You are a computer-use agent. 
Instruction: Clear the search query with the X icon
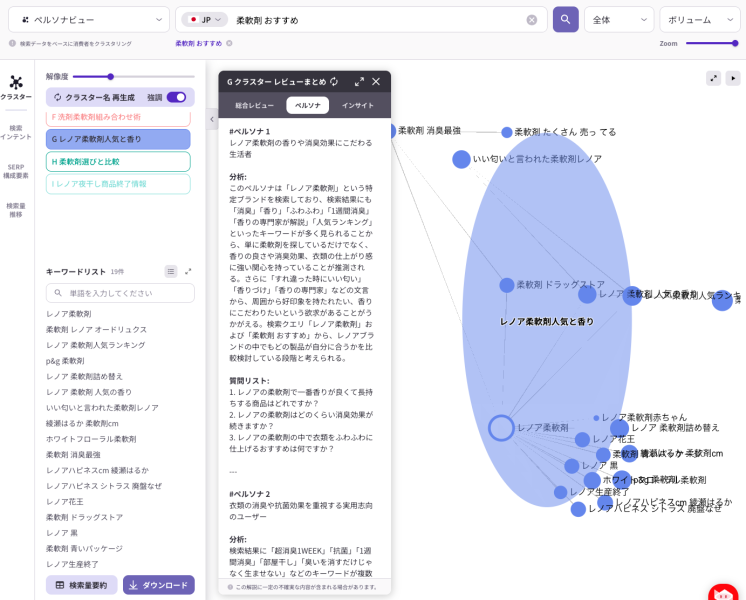532,20
